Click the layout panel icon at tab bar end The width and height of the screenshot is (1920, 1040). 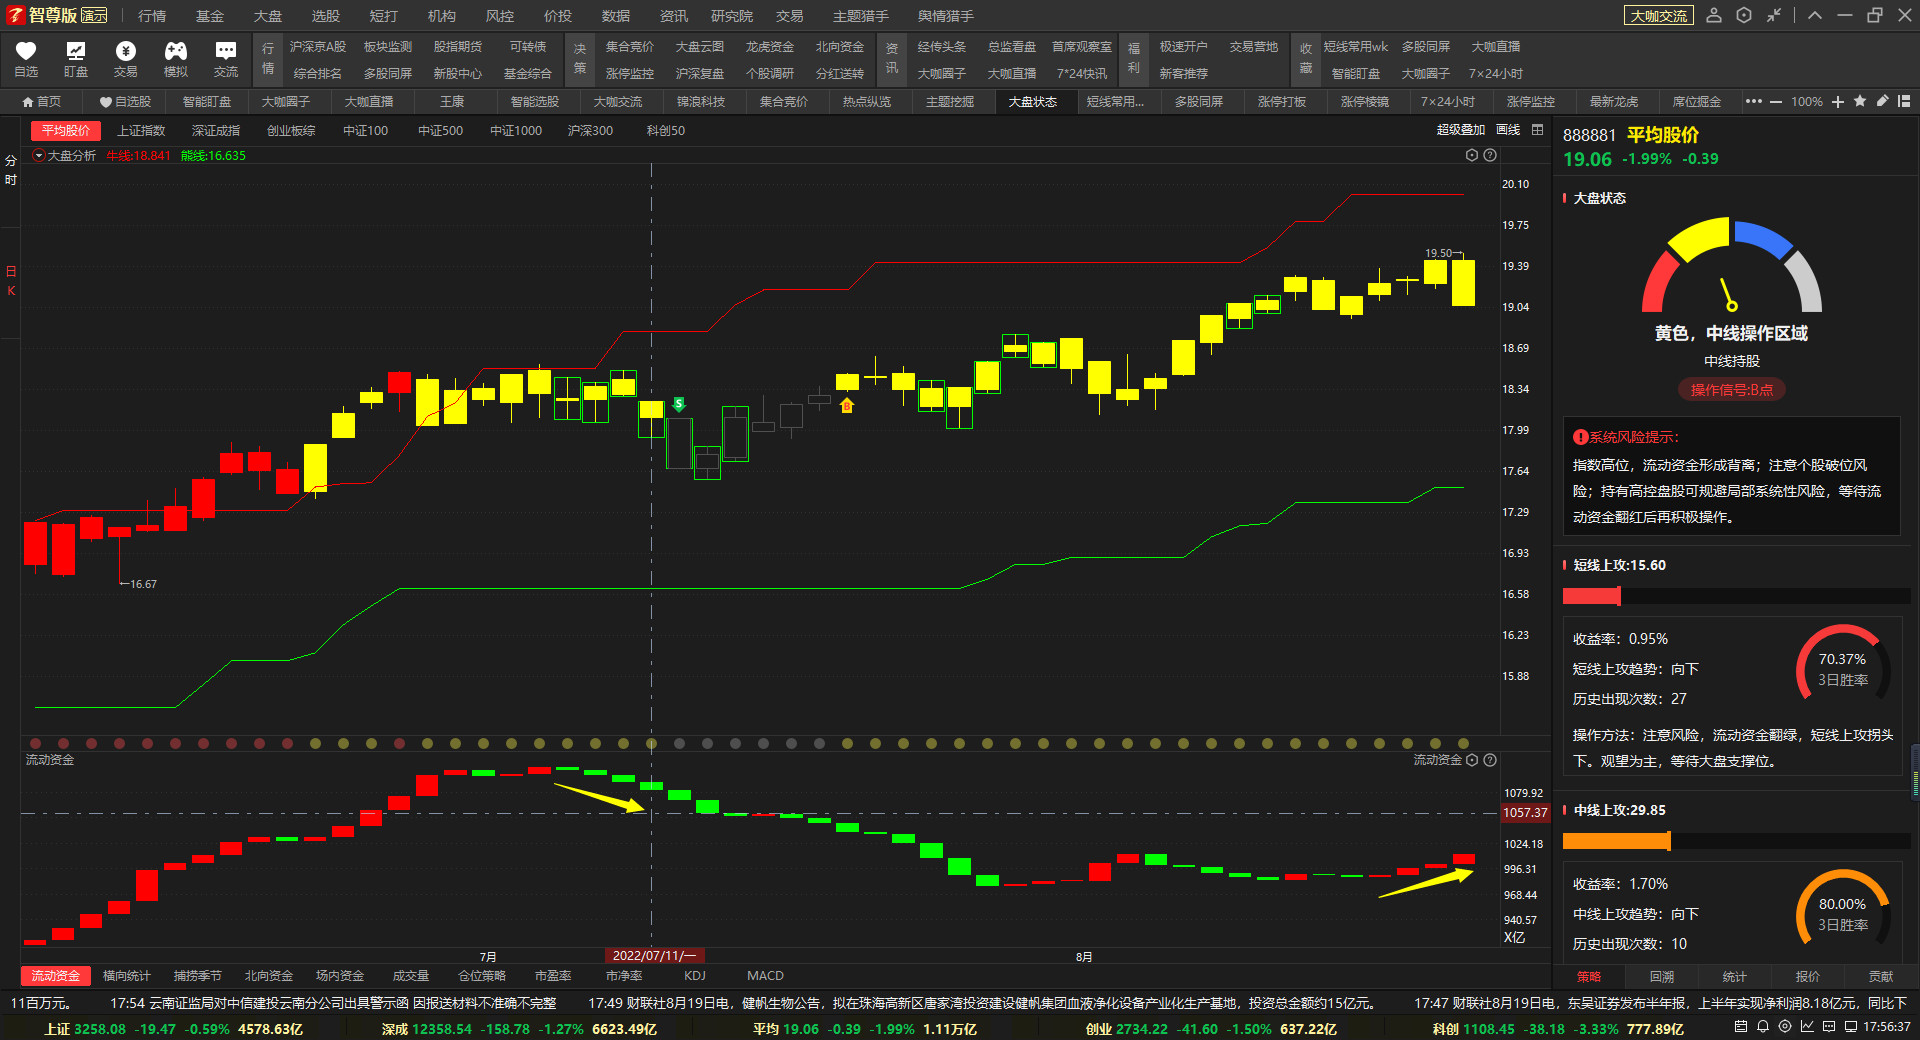pyautogui.click(x=1904, y=101)
